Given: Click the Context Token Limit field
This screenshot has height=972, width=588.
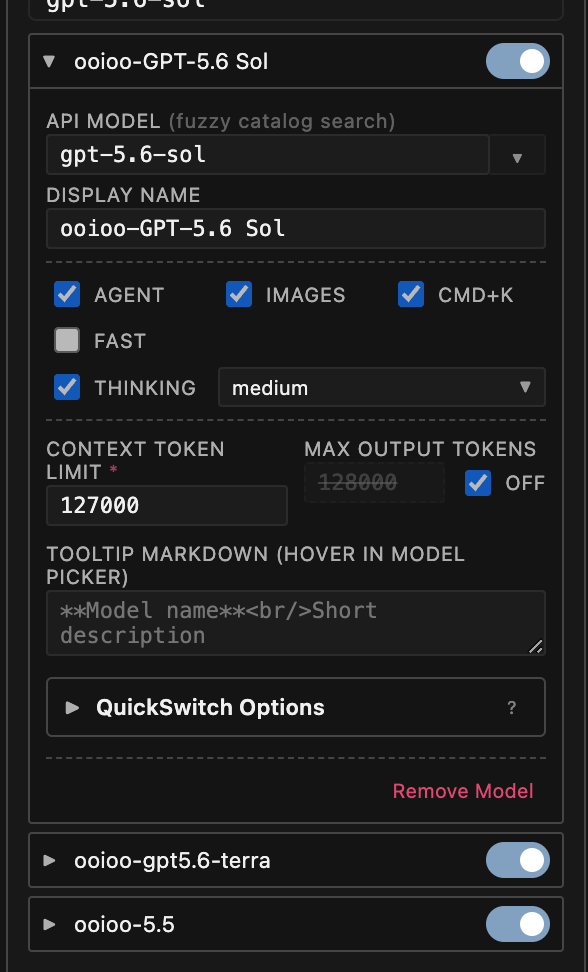Looking at the screenshot, I should coord(167,505).
